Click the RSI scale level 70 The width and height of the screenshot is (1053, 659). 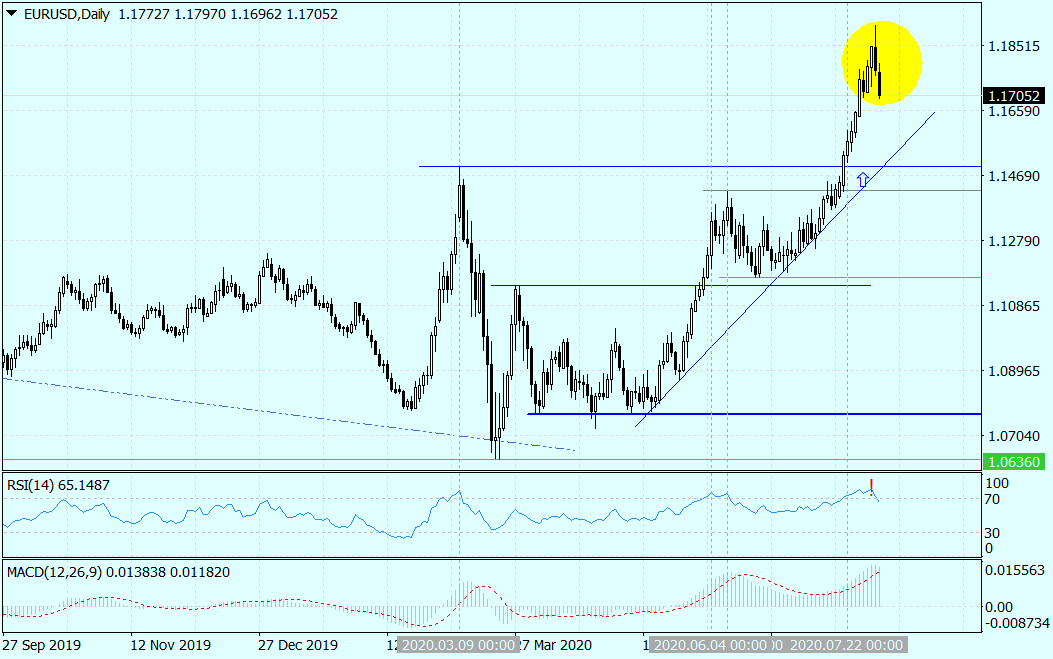click(x=993, y=499)
